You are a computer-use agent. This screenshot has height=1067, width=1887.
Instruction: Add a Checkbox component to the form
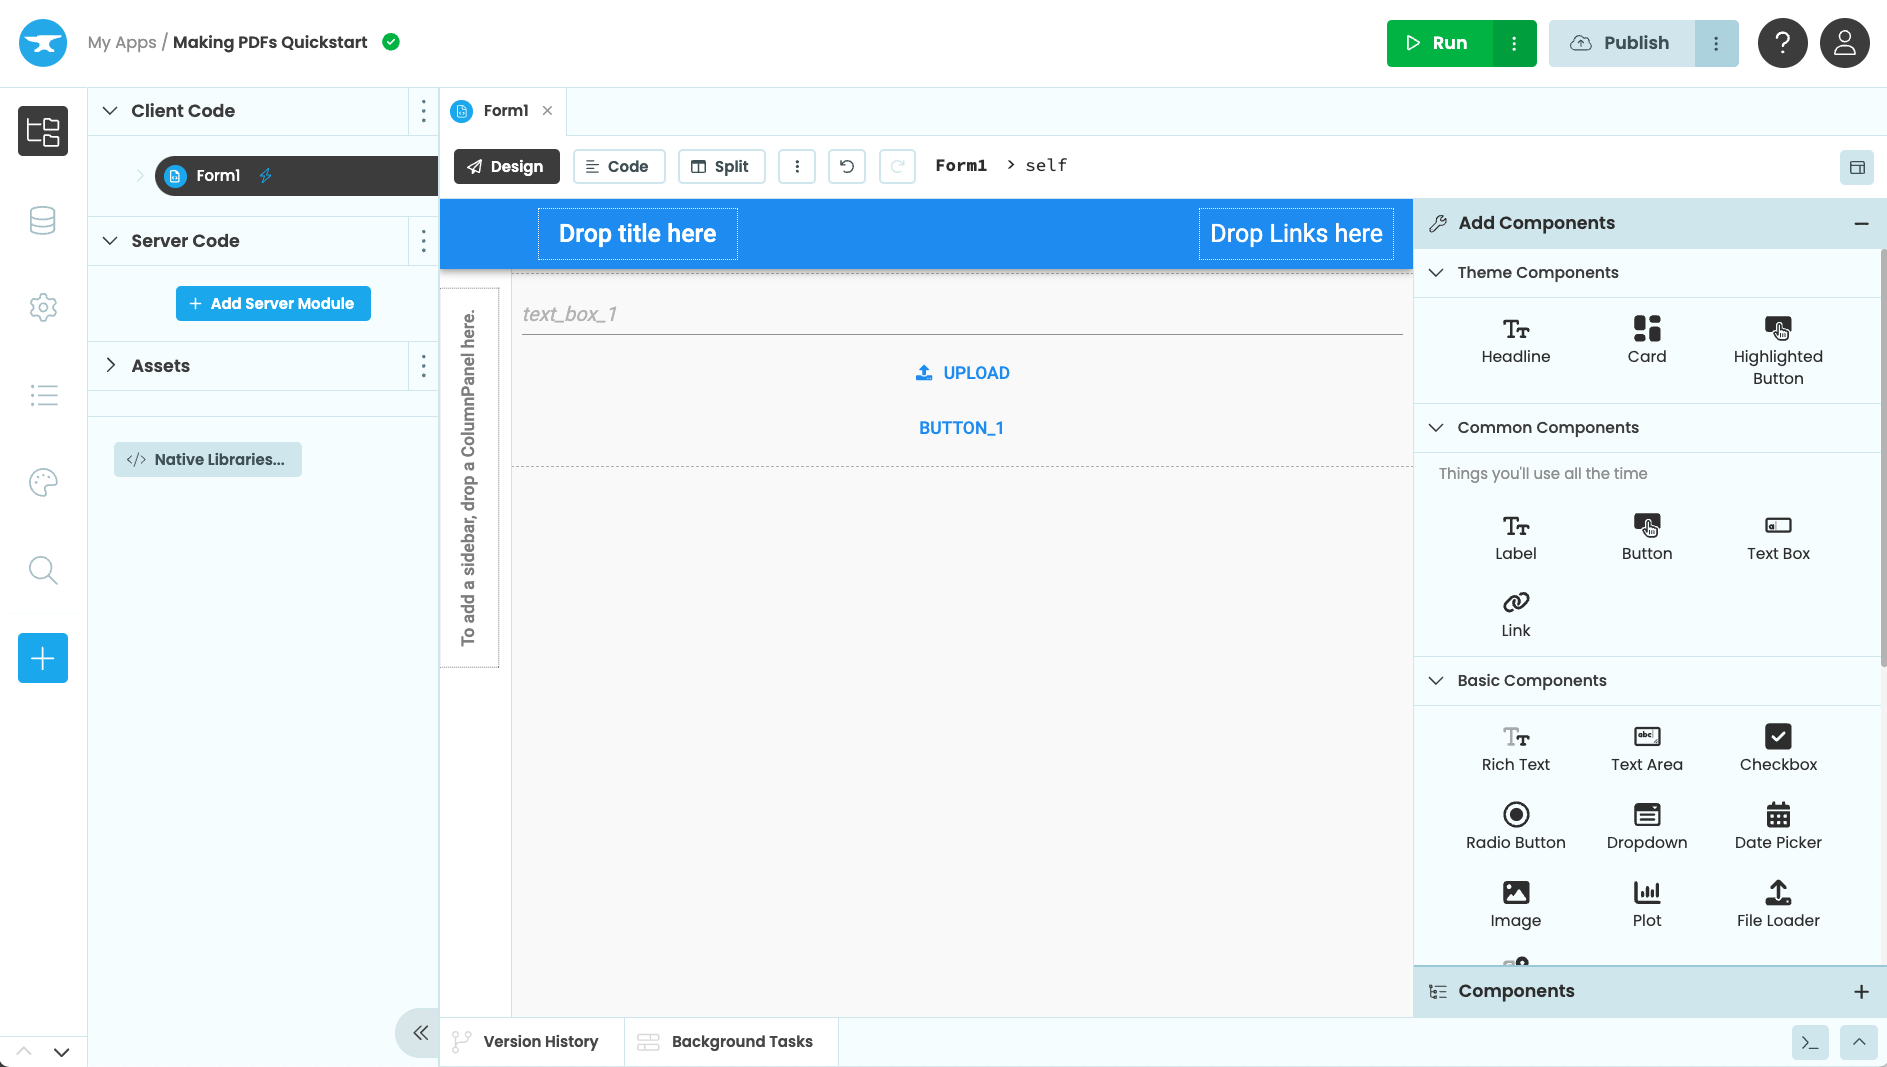(x=1778, y=748)
